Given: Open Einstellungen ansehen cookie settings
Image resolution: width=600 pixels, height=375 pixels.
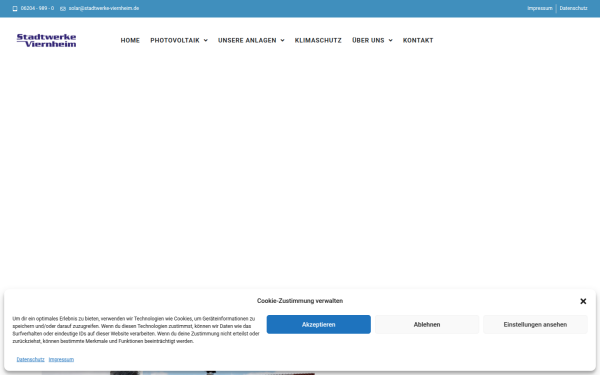Looking at the screenshot, I should (535, 324).
